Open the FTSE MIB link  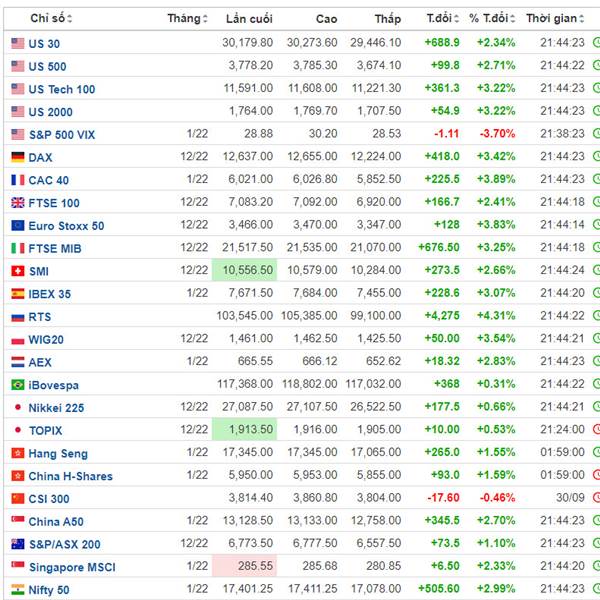(55, 248)
